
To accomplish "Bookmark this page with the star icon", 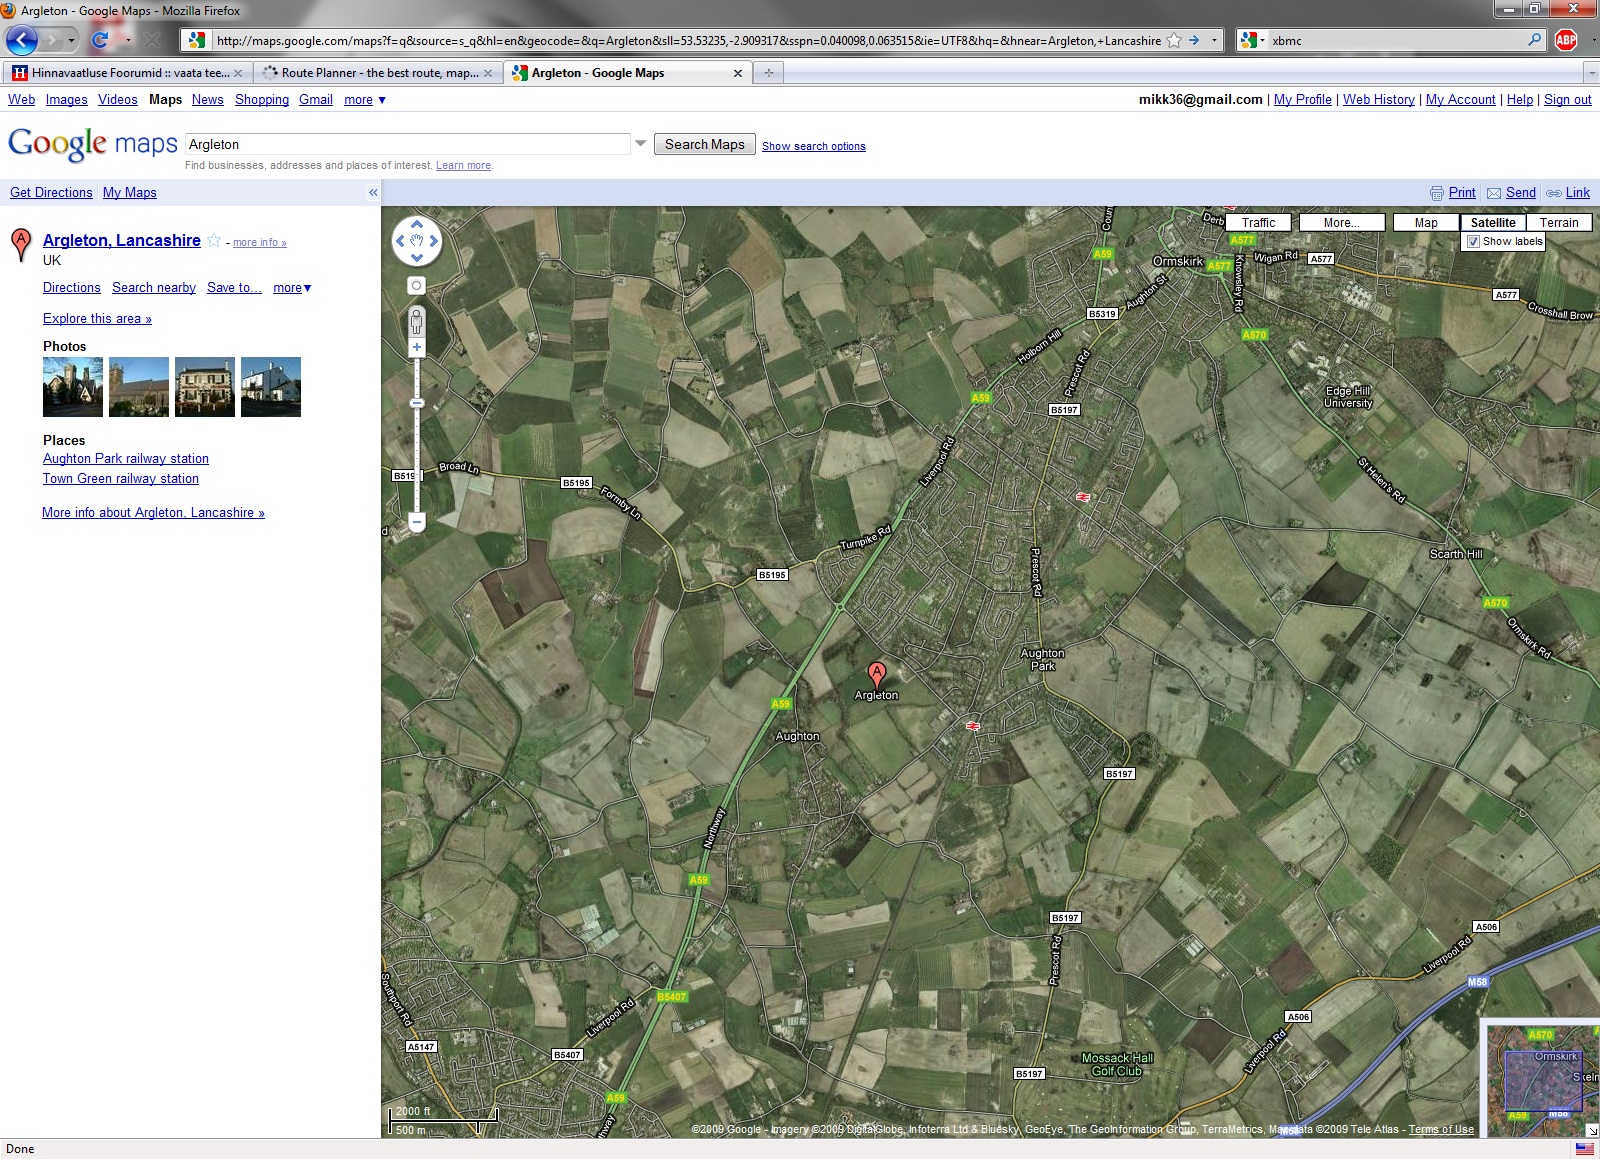I will (x=1174, y=41).
